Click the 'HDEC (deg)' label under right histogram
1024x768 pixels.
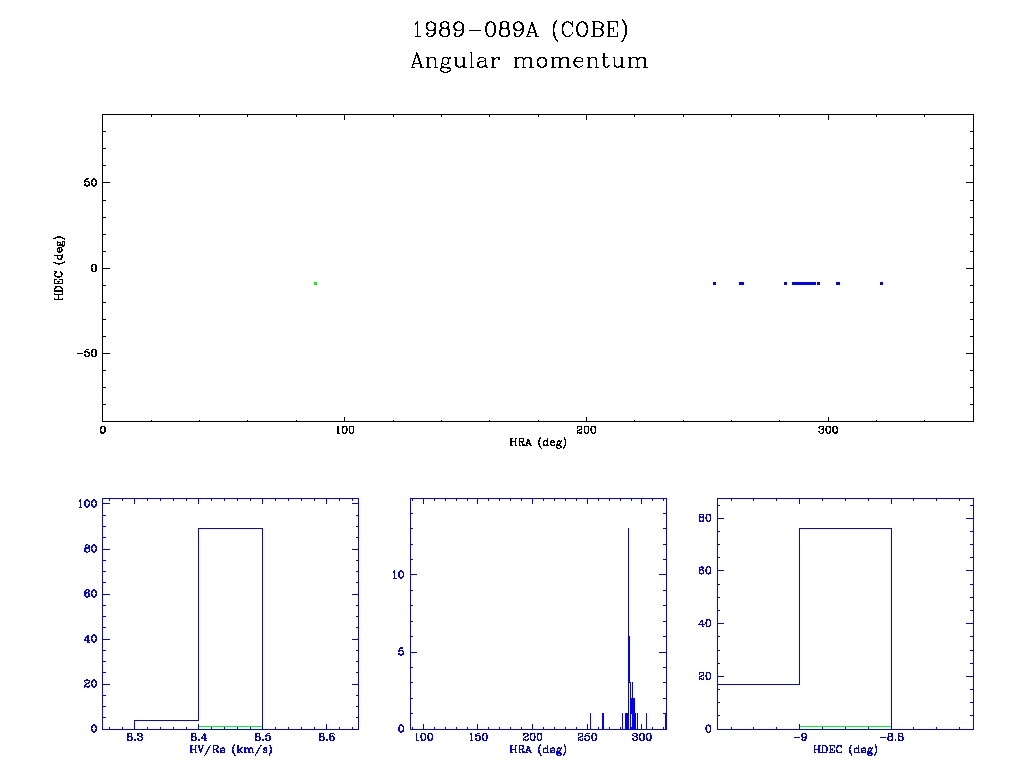845,749
